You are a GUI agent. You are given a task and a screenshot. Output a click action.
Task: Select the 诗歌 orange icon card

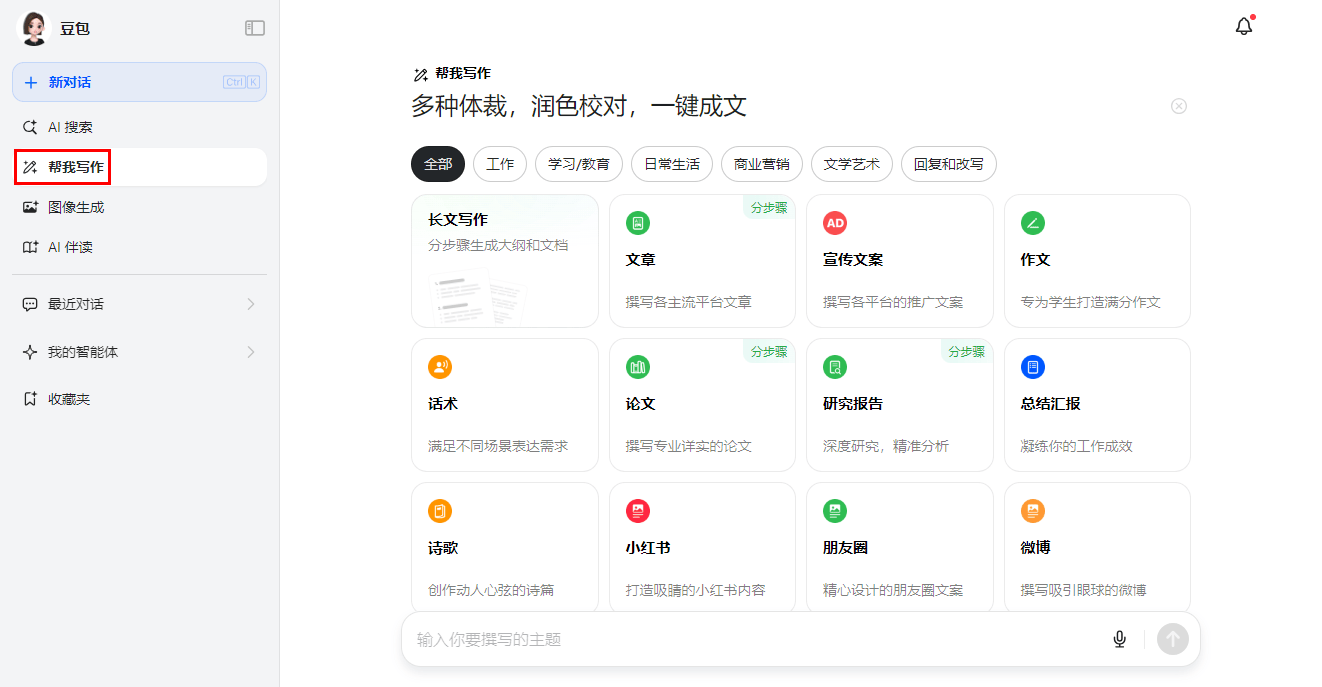[440, 511]
